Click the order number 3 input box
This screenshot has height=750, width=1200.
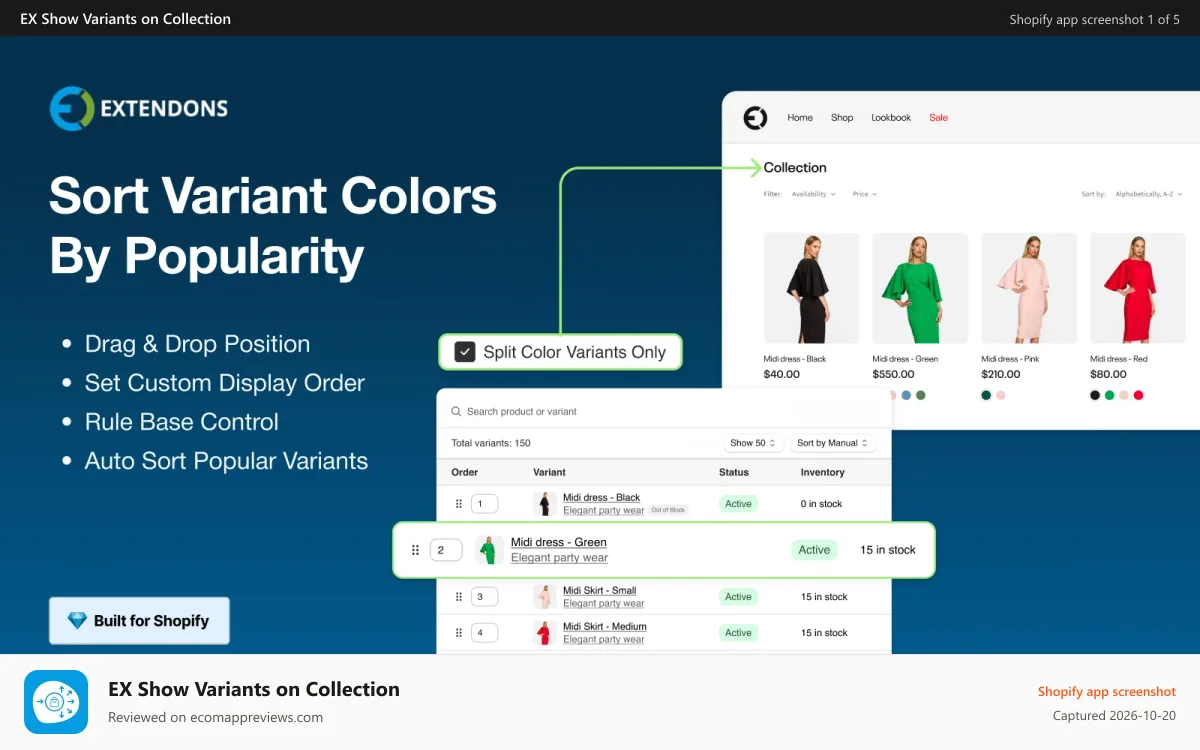(485, 597)
